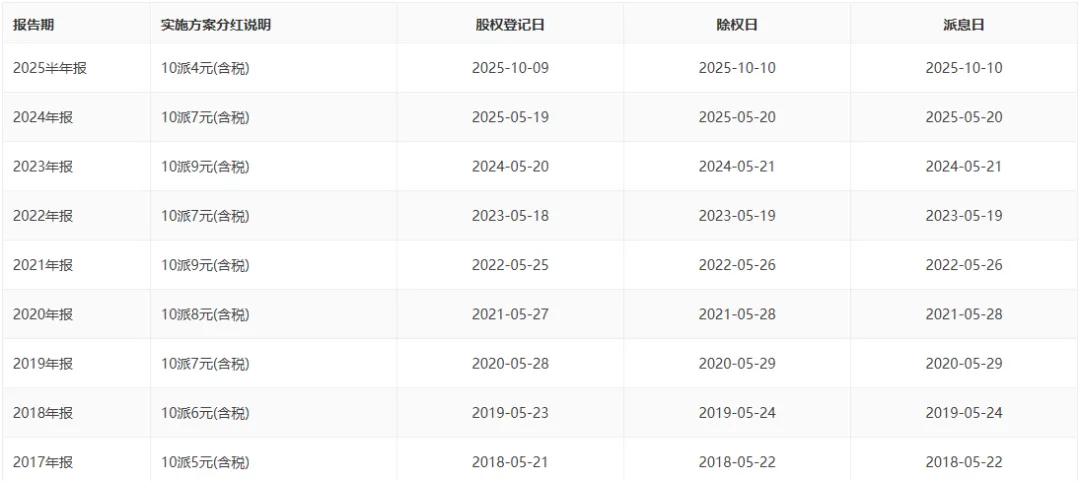The width and height of the screenshot is (1080, 481).
Task: Select the 2022年报 report period cell
Action: 43,216
